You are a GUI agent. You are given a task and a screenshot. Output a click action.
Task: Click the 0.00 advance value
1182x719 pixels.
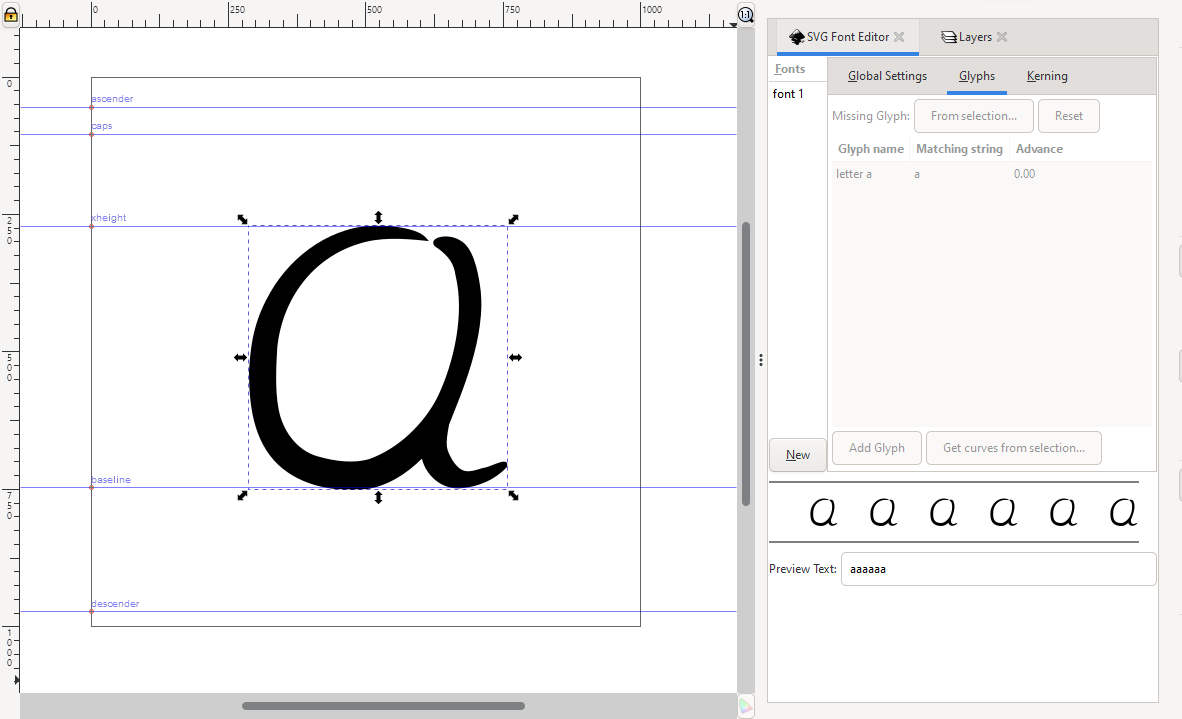click(x=1024, y=174)
